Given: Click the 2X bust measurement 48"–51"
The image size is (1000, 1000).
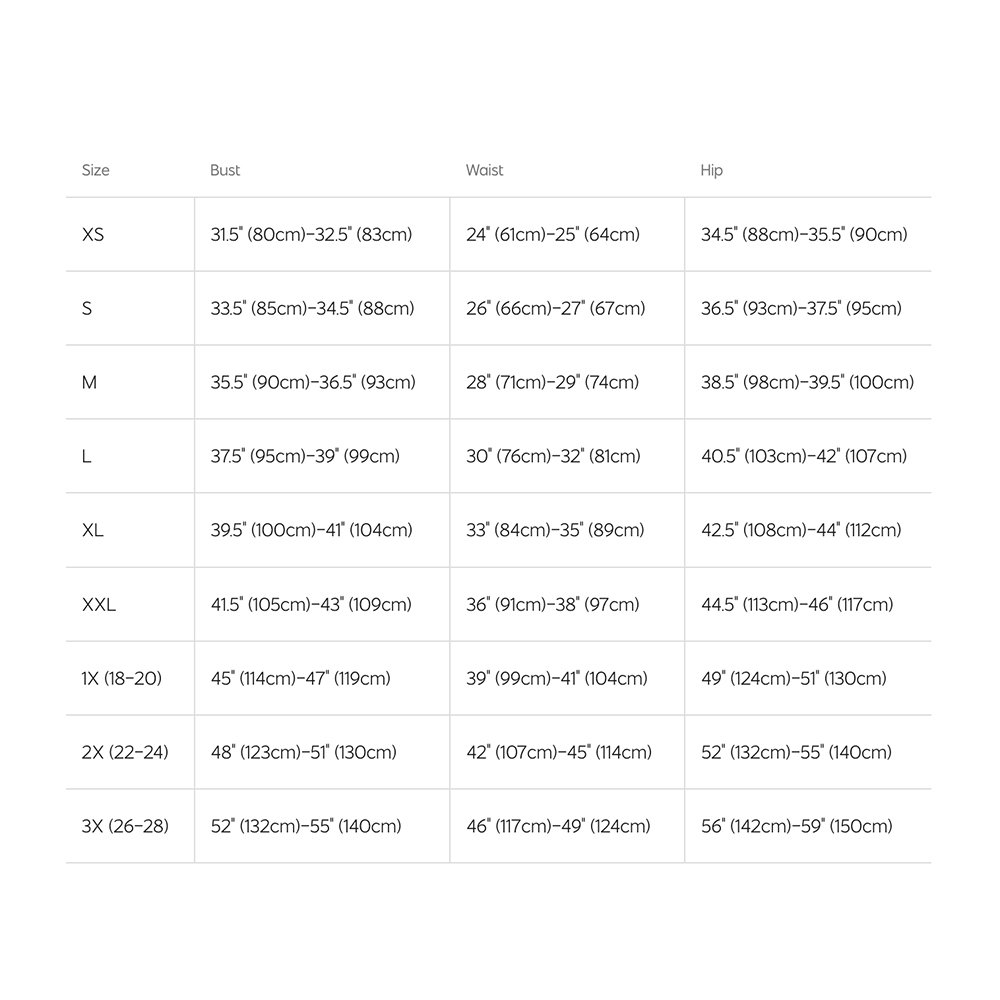Looking at the screenshot, I should click(x=303, y=753).
